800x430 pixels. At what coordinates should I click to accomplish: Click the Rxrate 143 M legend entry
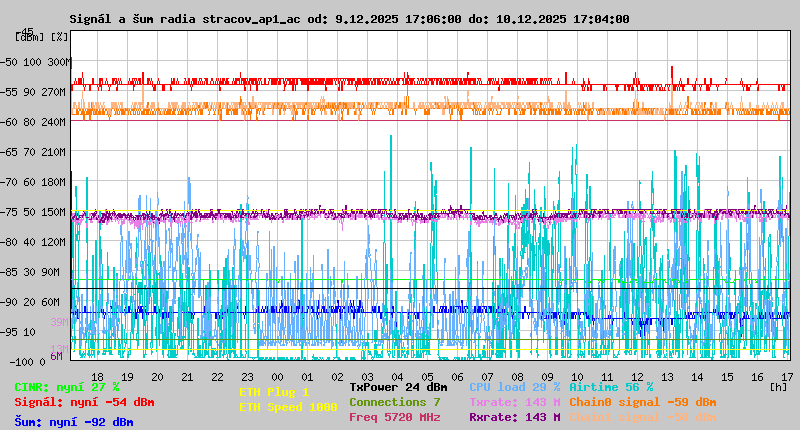point(514,417)
